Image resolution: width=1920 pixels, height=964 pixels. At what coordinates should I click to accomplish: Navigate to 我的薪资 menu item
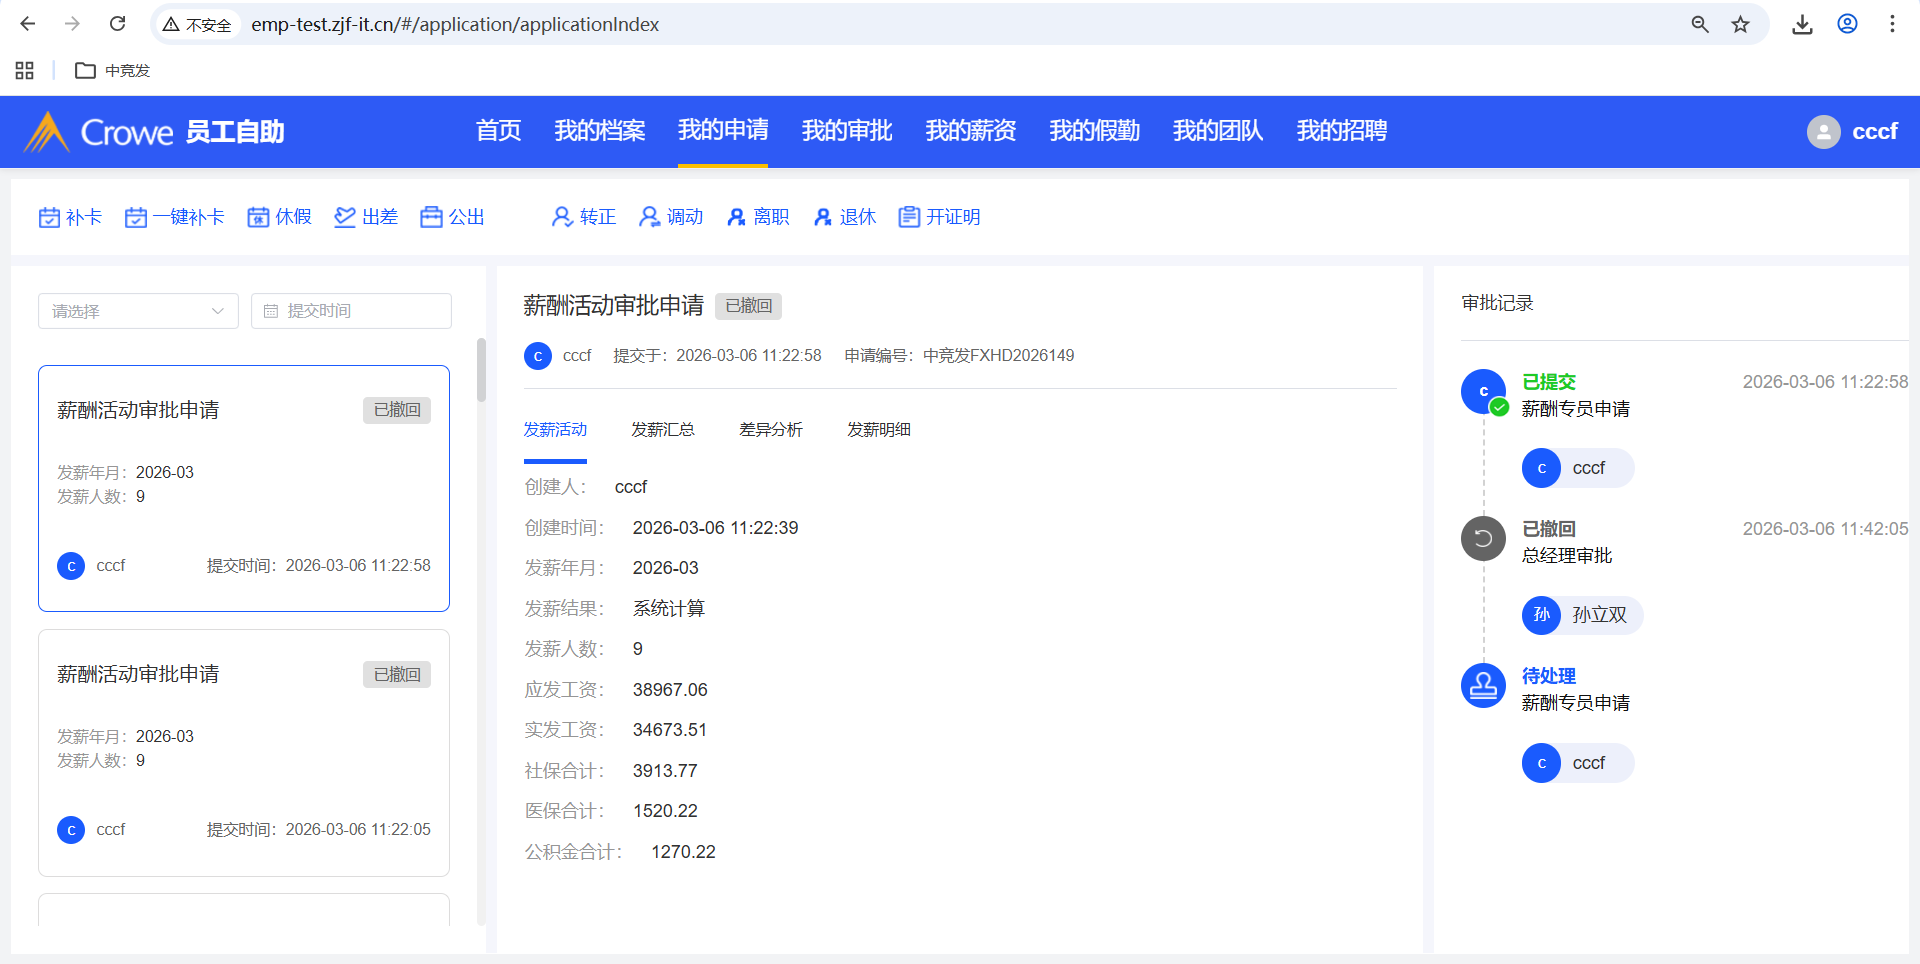click(970, 131)
